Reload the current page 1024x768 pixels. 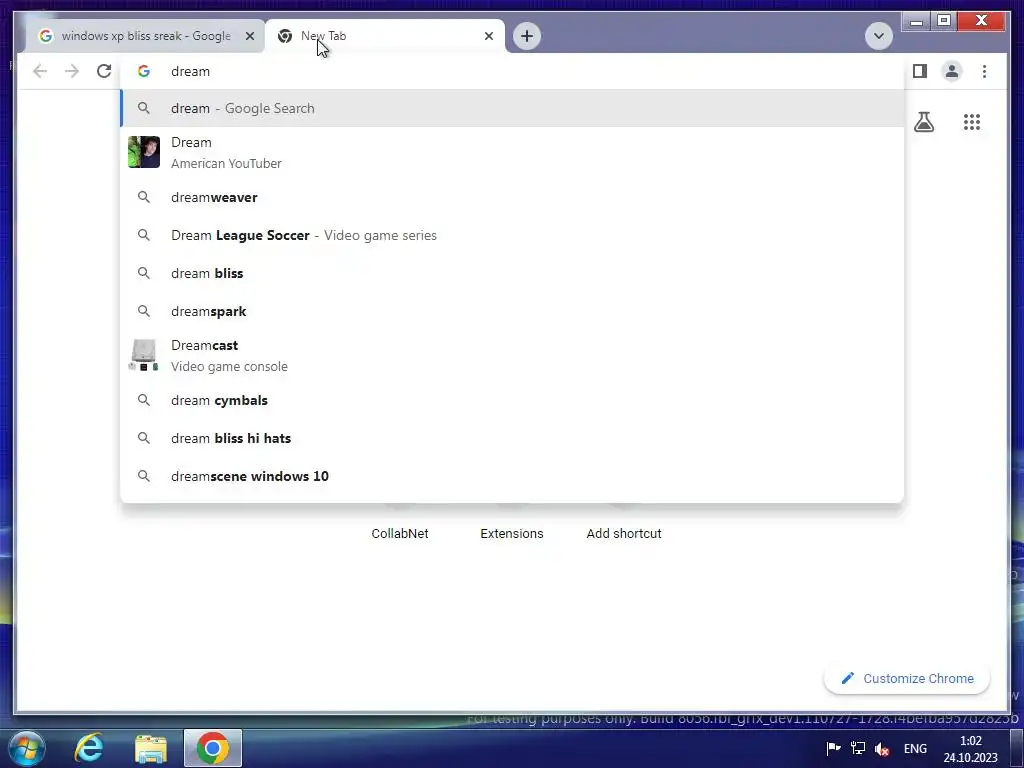(104, 71)
